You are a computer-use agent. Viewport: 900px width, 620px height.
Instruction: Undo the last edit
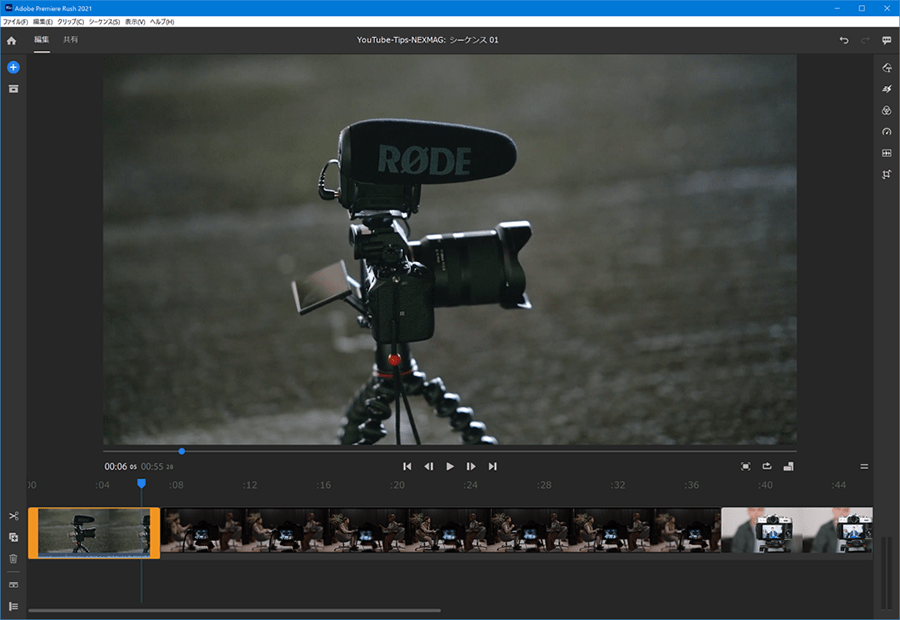[x=844, y=40]
